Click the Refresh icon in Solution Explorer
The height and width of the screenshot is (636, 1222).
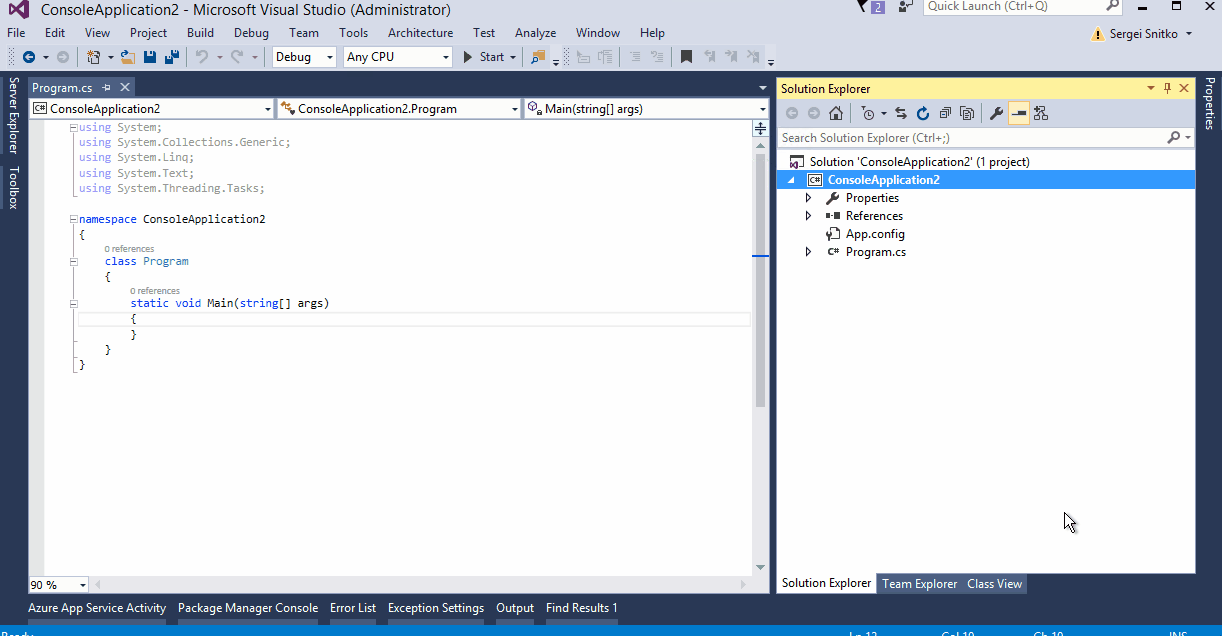[x=922, y=113]
